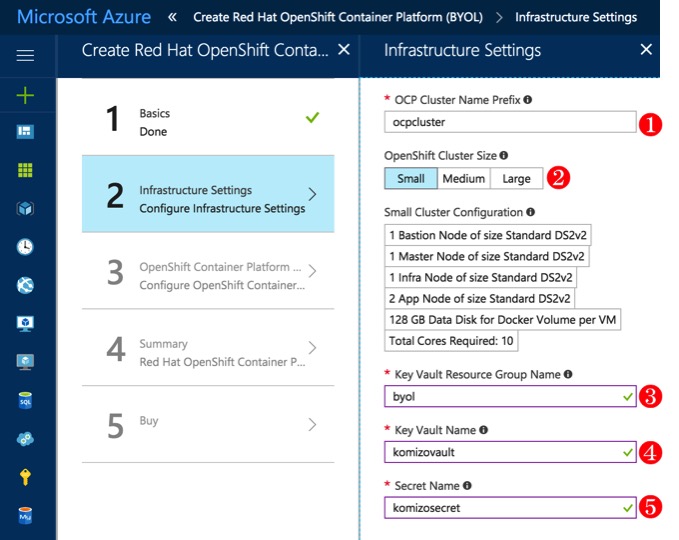Image resolution: width=679 pixels, height=540 pixels.
Task: Open the yellow key Subscriptions icon
Action: pos(25,478)
